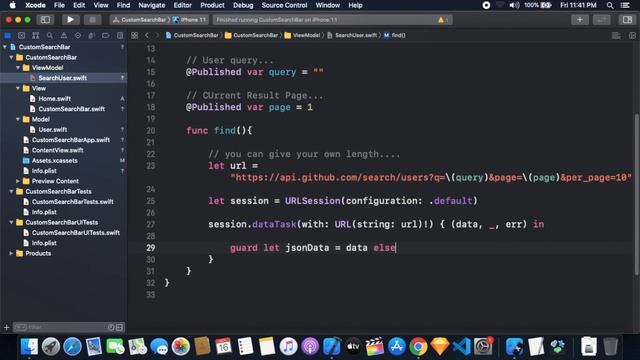This screenshot has width=640, height=360.
Task: Click SearchUser.swift in the jump bar
Action: click(x=352, y=36)
